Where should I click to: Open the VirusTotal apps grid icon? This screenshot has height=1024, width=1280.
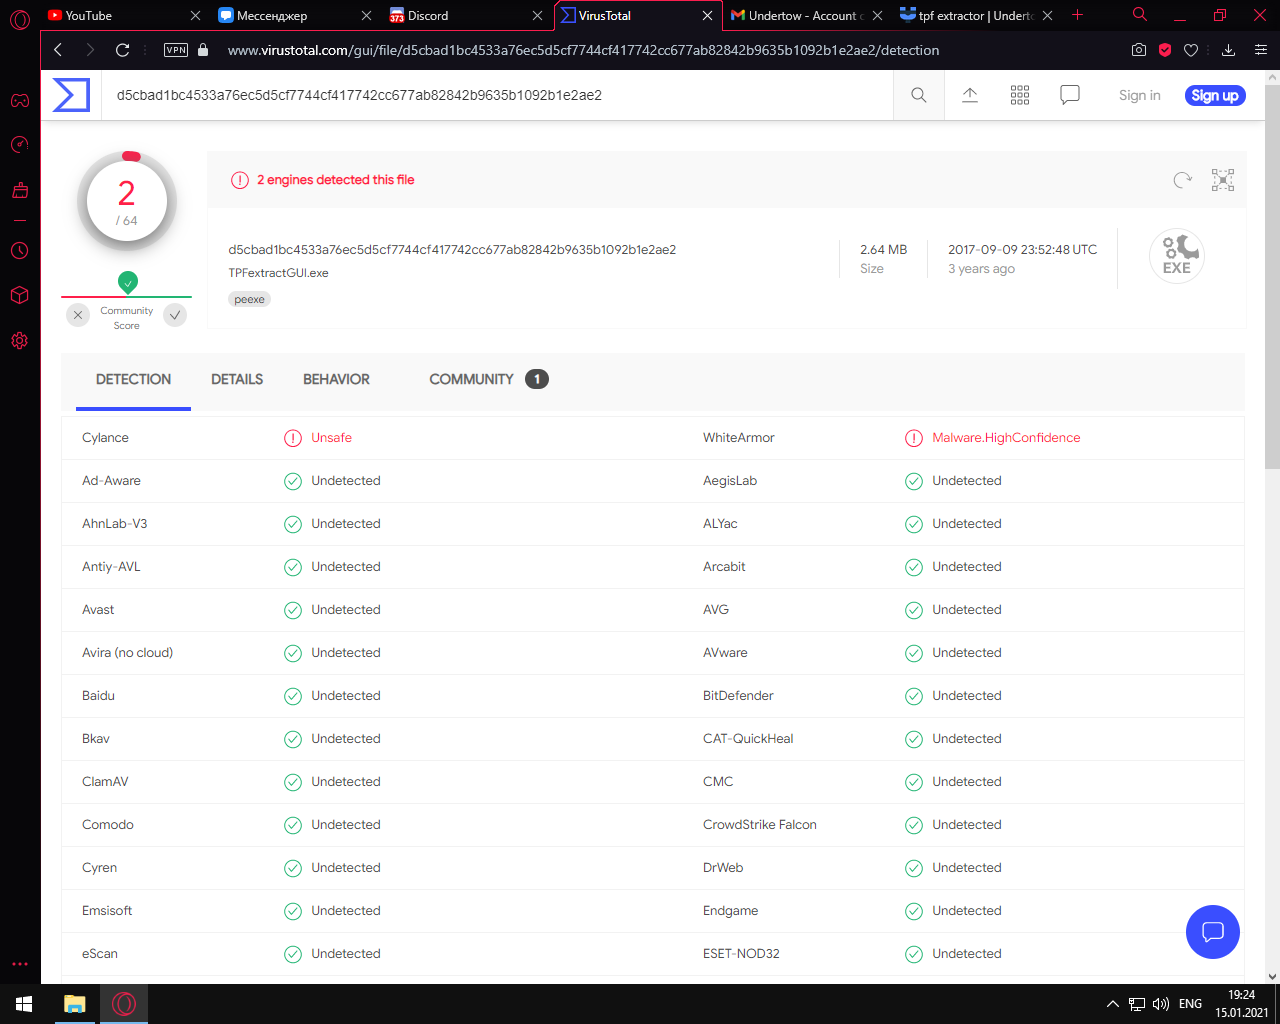(x=1020, y=95)
